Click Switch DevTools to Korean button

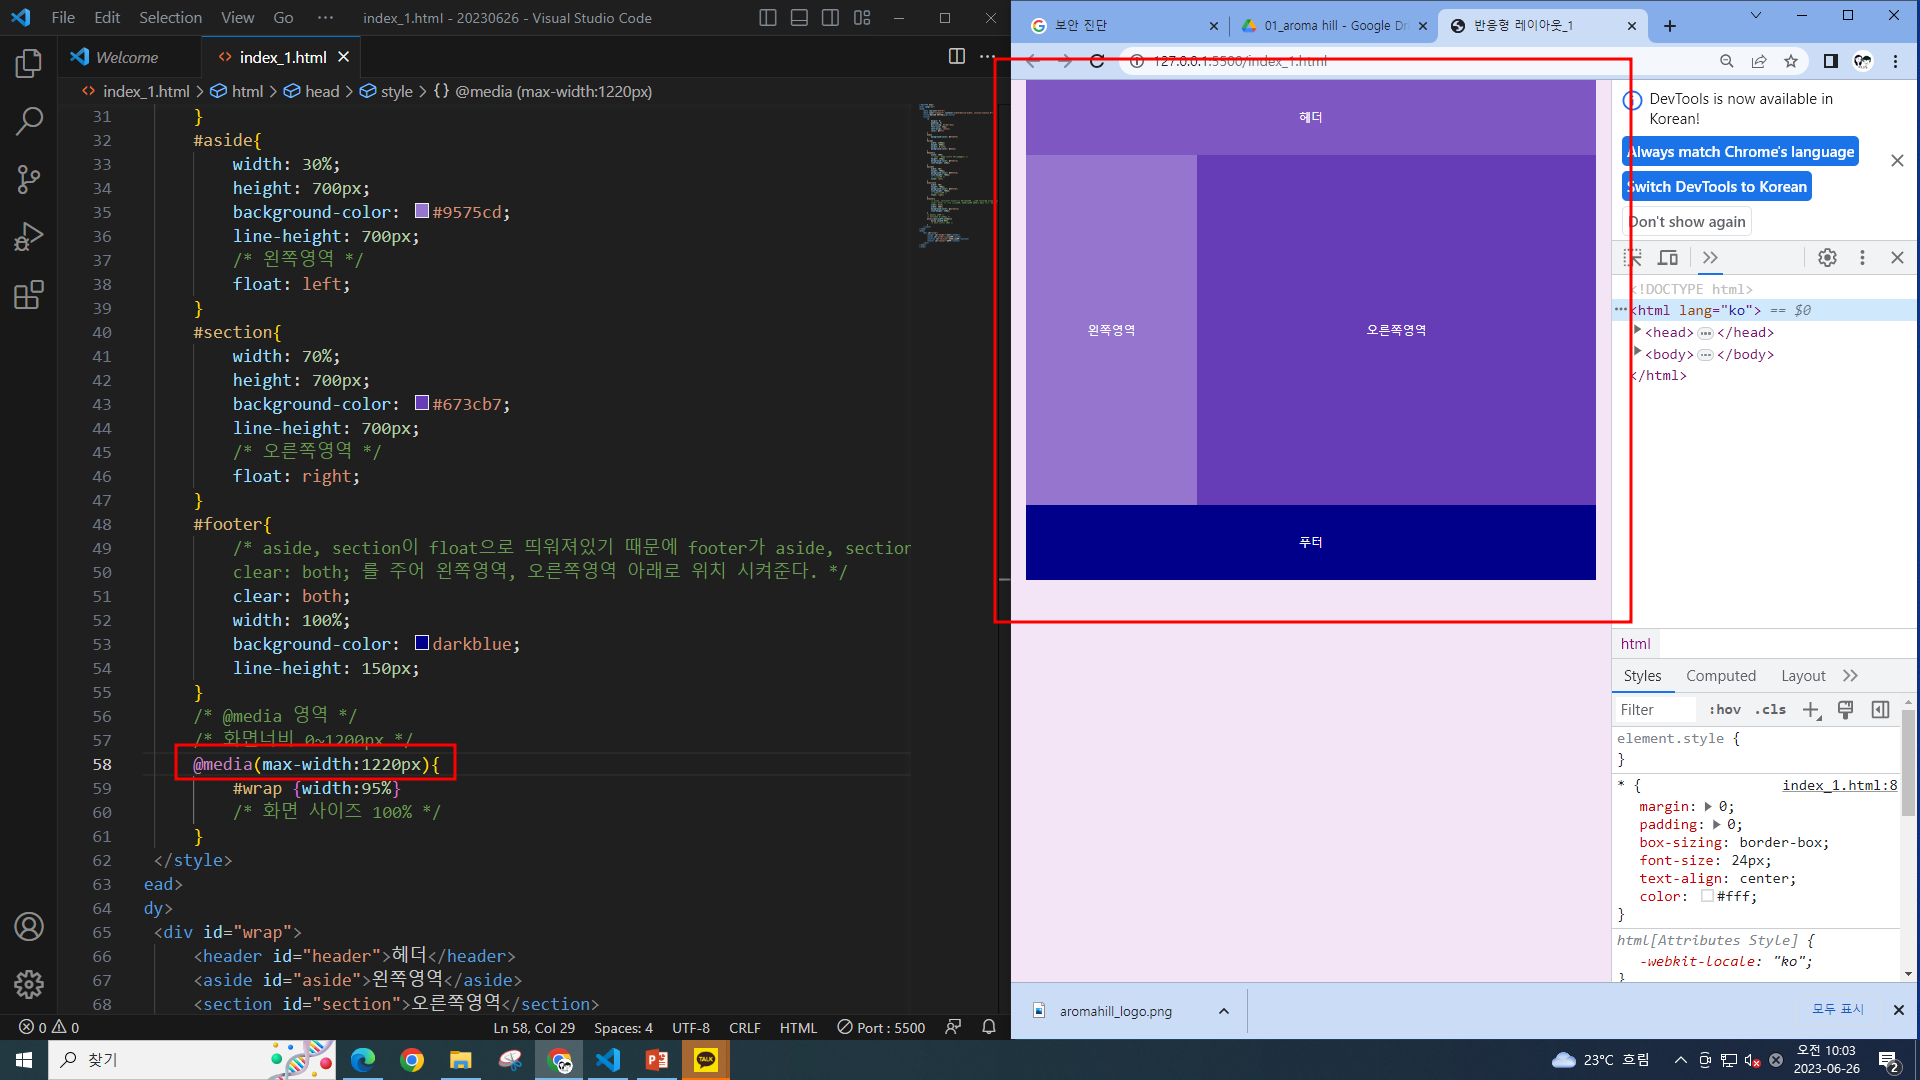point(1716,187)
